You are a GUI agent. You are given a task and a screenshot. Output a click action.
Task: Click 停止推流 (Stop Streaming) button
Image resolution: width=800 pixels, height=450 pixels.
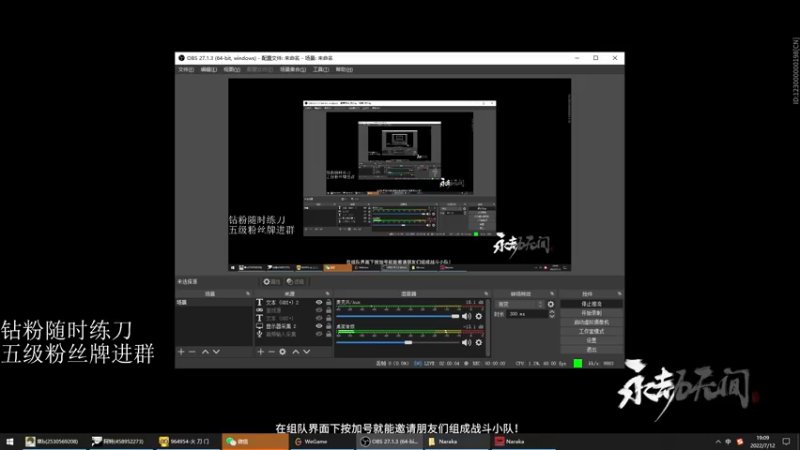tap(591, 304)
